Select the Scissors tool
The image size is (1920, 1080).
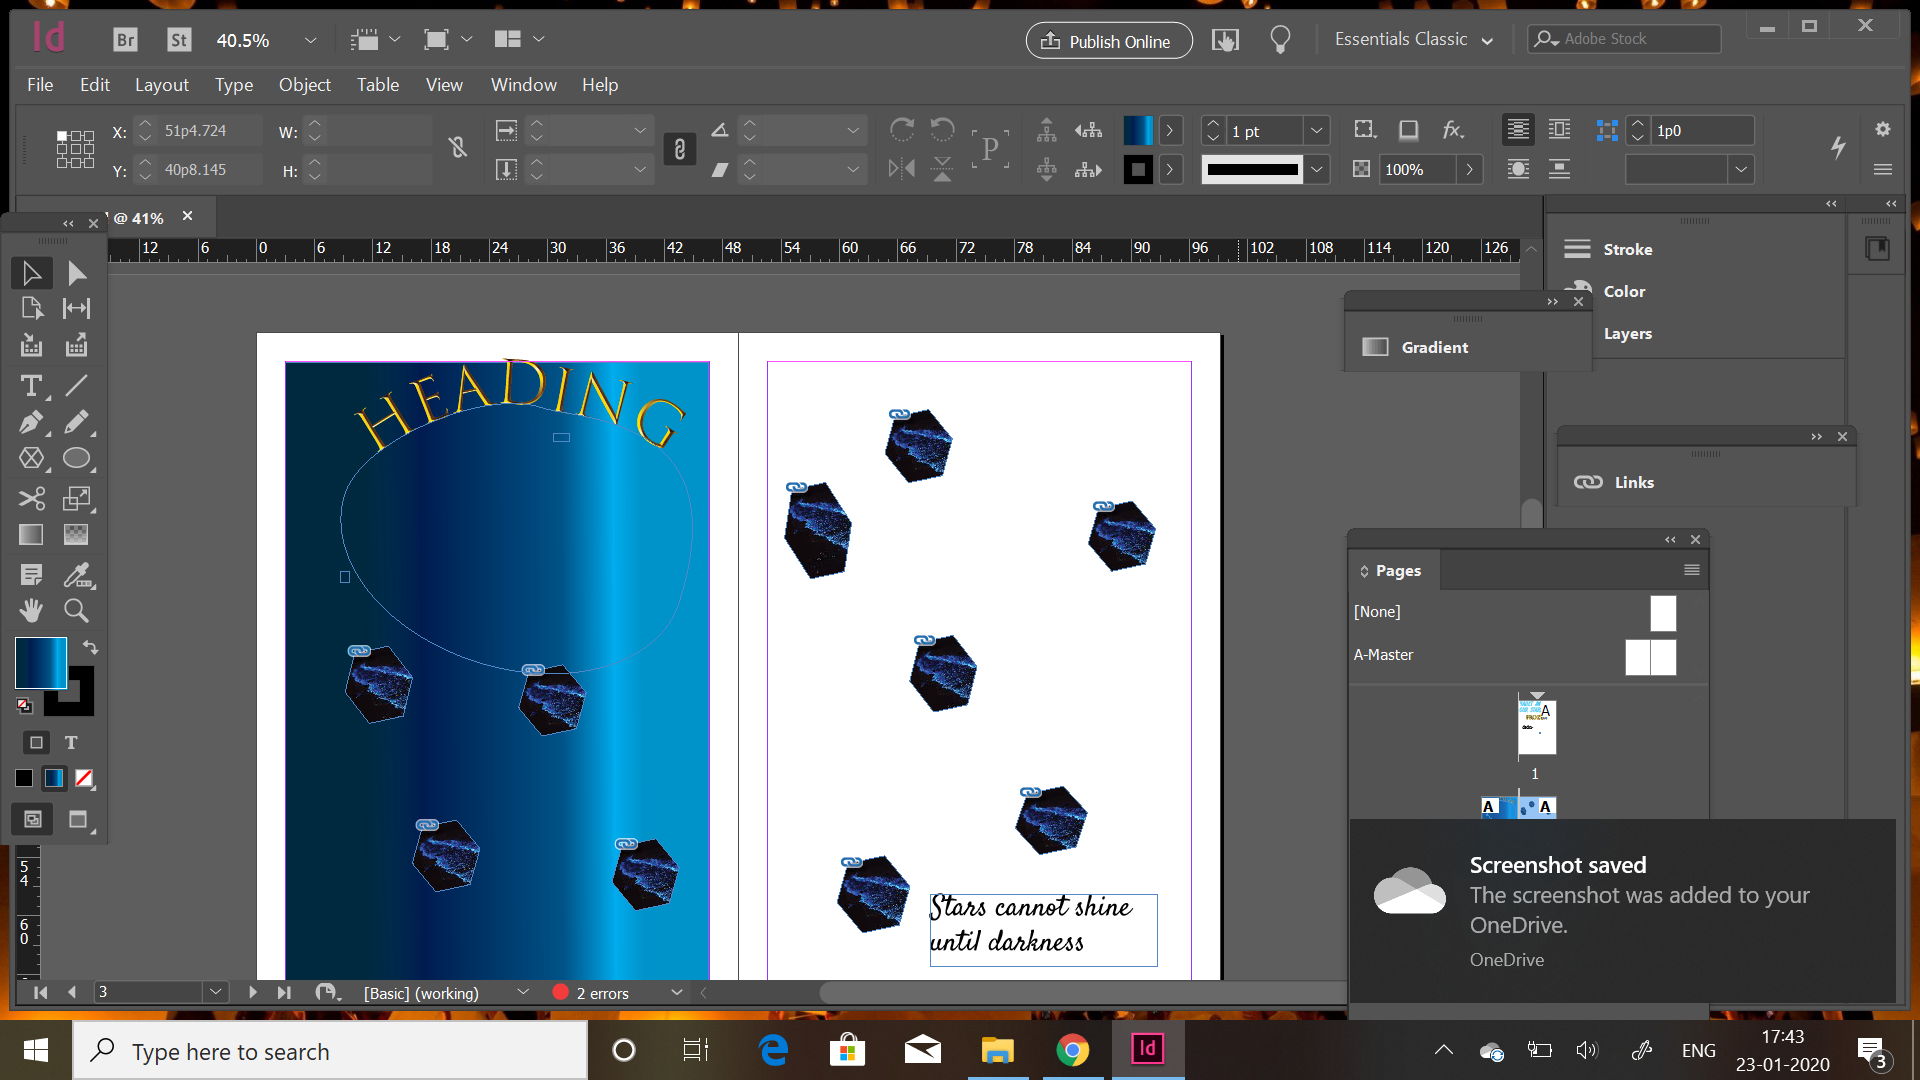[x=31, y=498]
